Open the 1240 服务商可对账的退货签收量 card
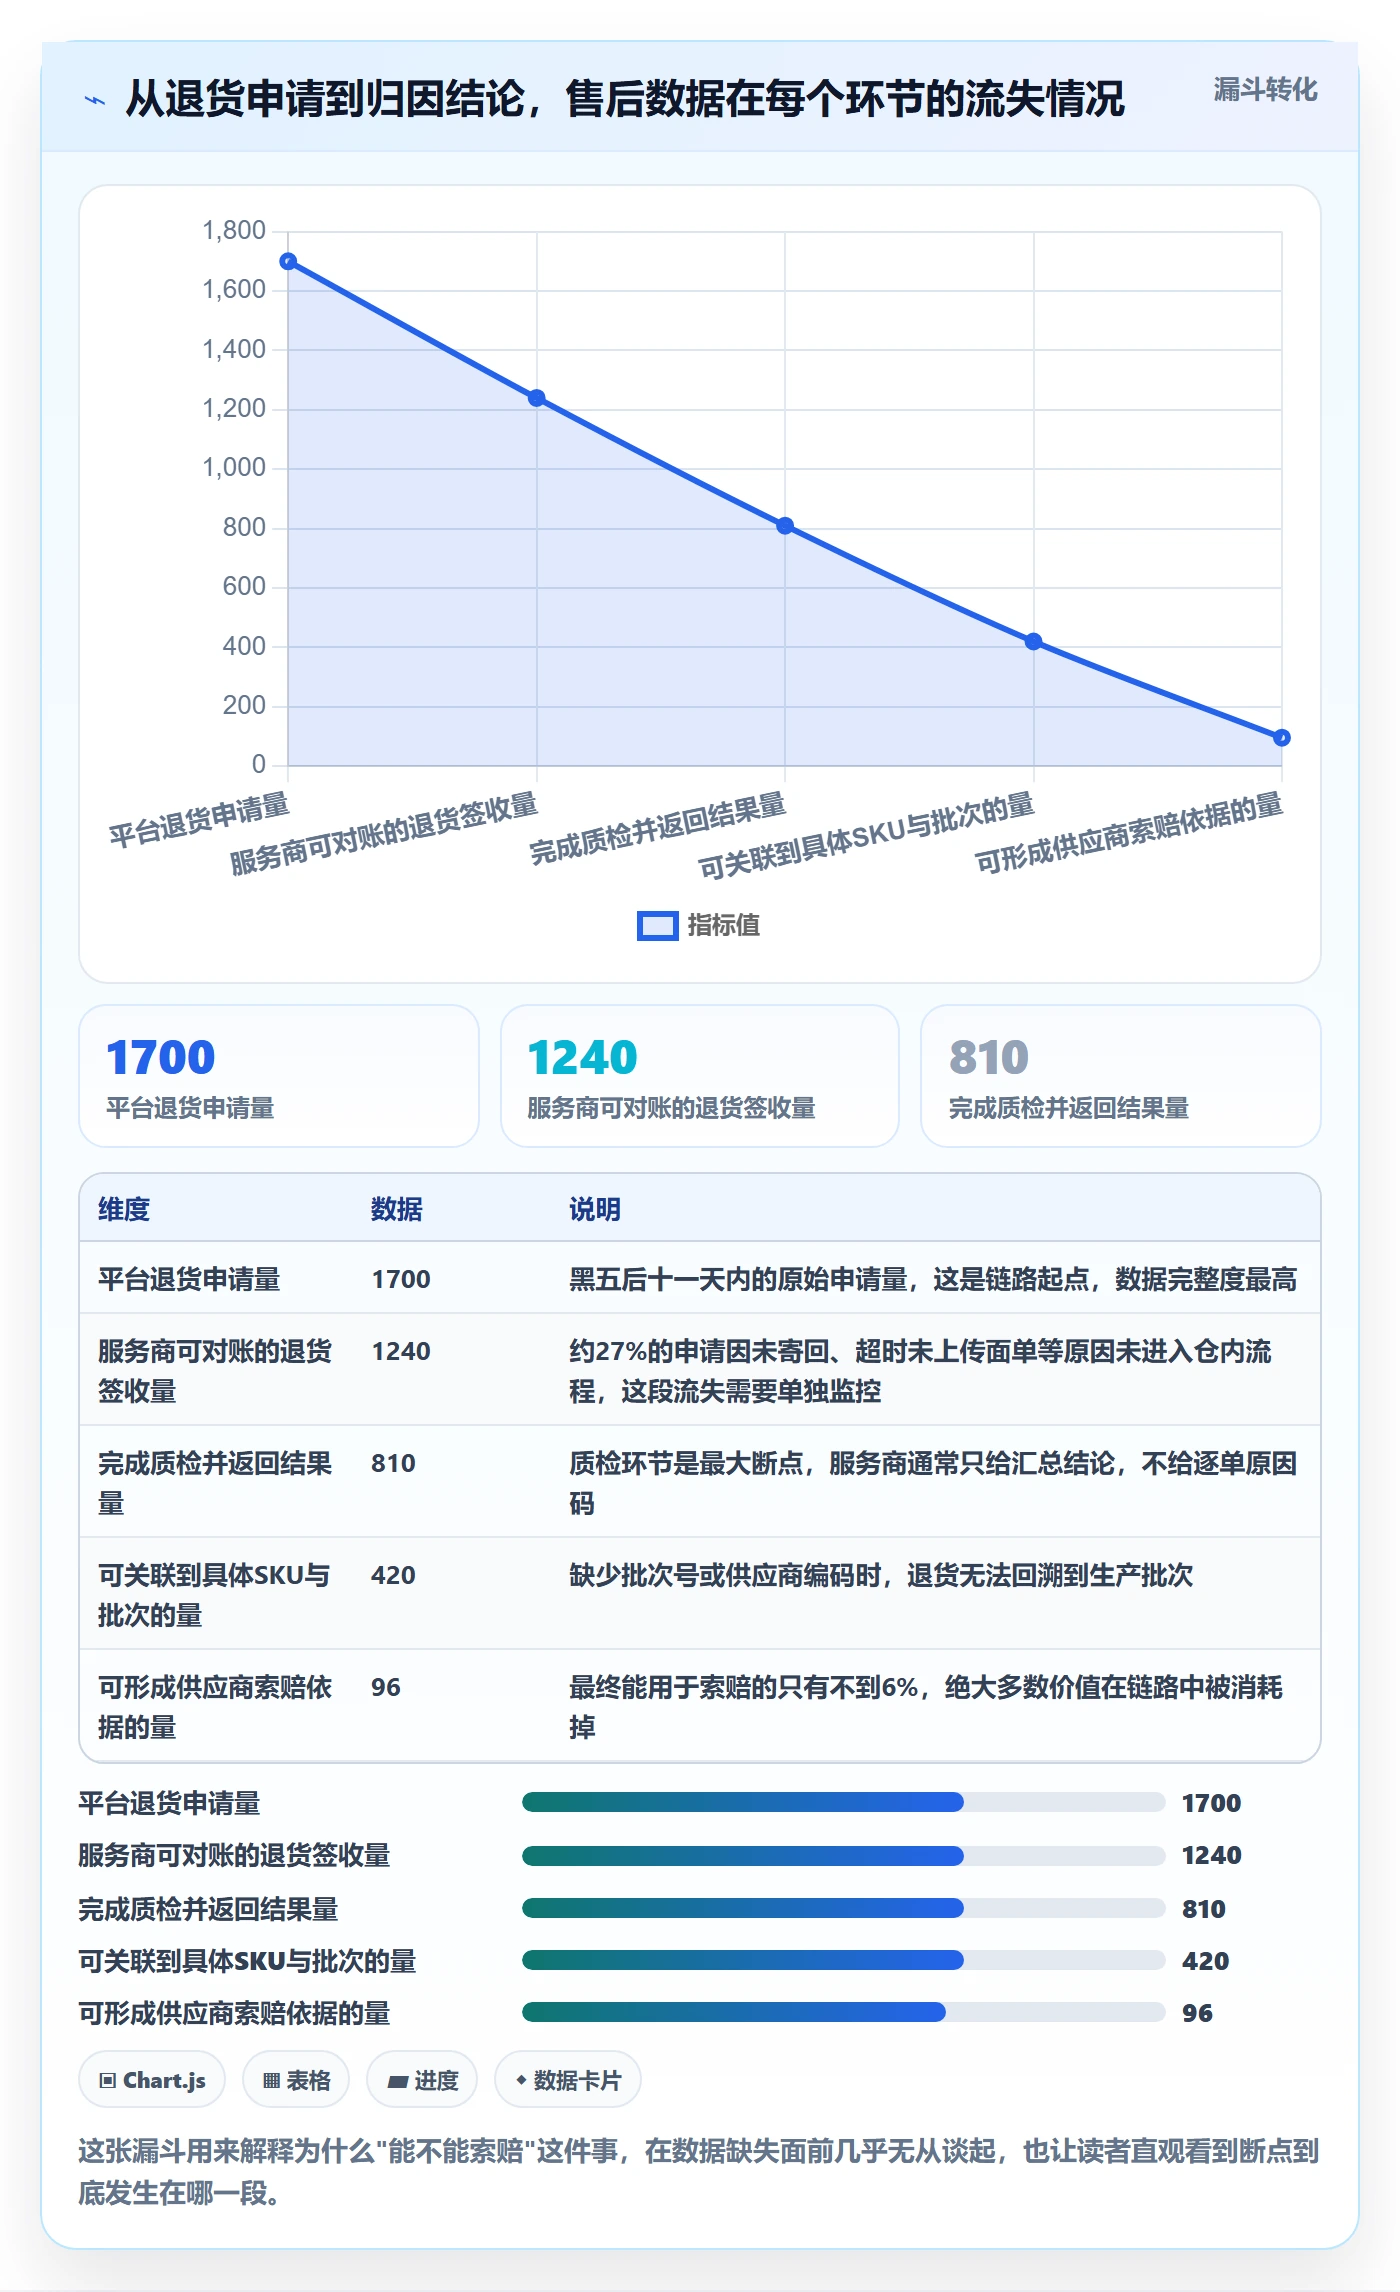 point(700,1076)
